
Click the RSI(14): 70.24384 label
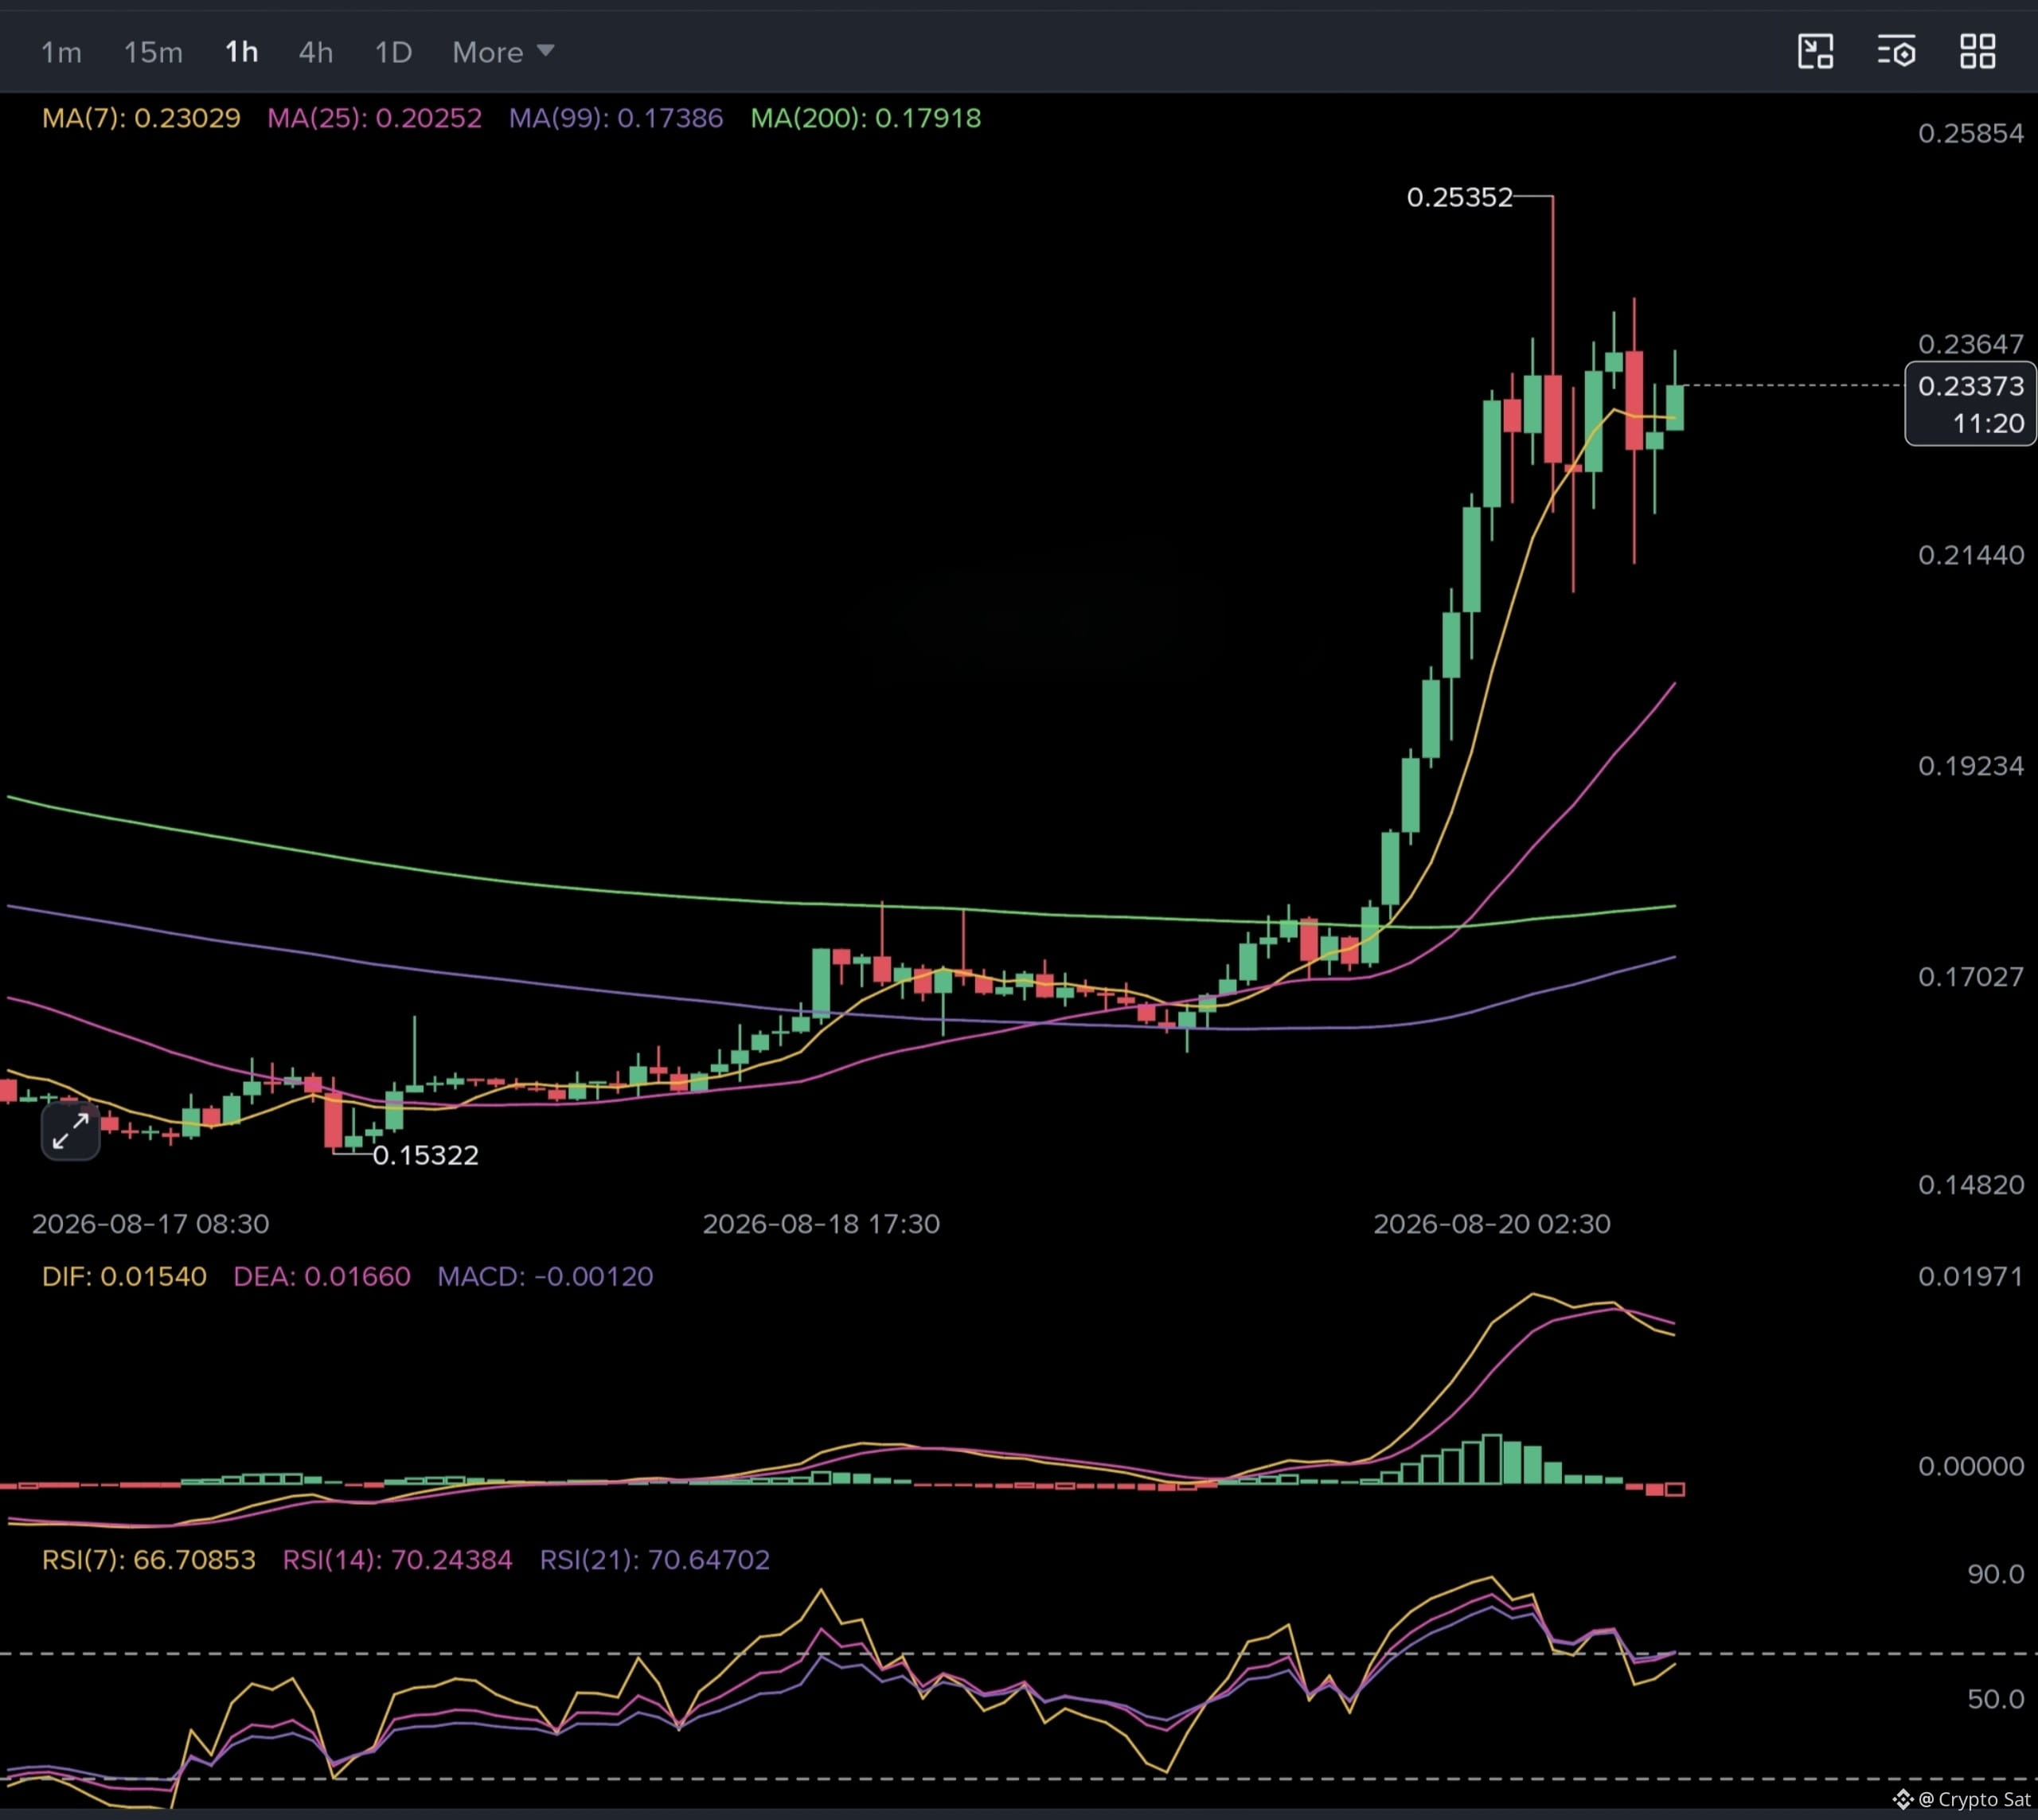pos(397,1560)
